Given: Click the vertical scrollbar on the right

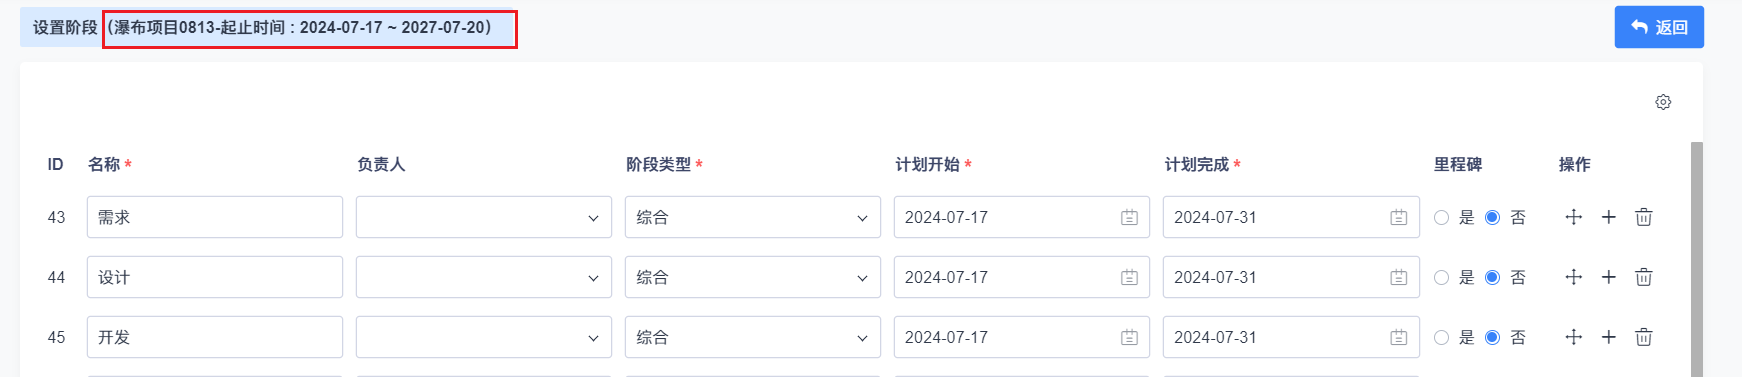Looking at the screenshot, I should 1696,259.
